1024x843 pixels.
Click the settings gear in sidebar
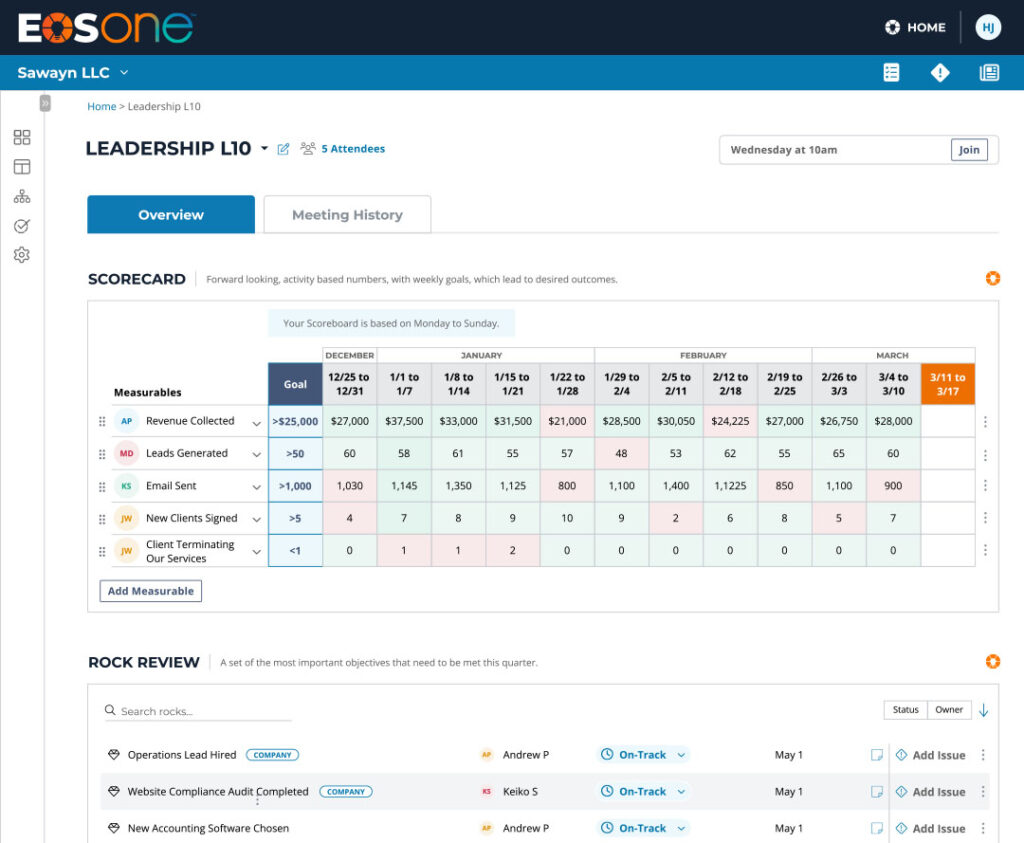[22, 255]
